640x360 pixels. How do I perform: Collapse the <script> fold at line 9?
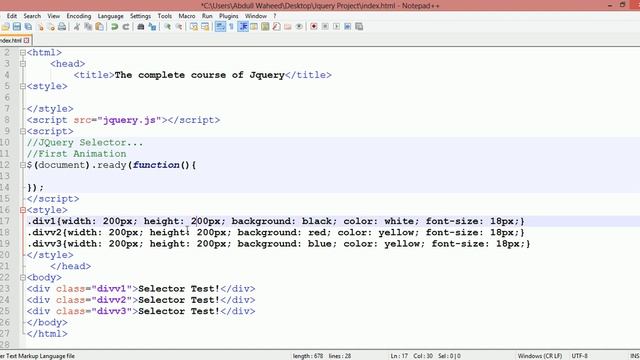coord(23,131)
